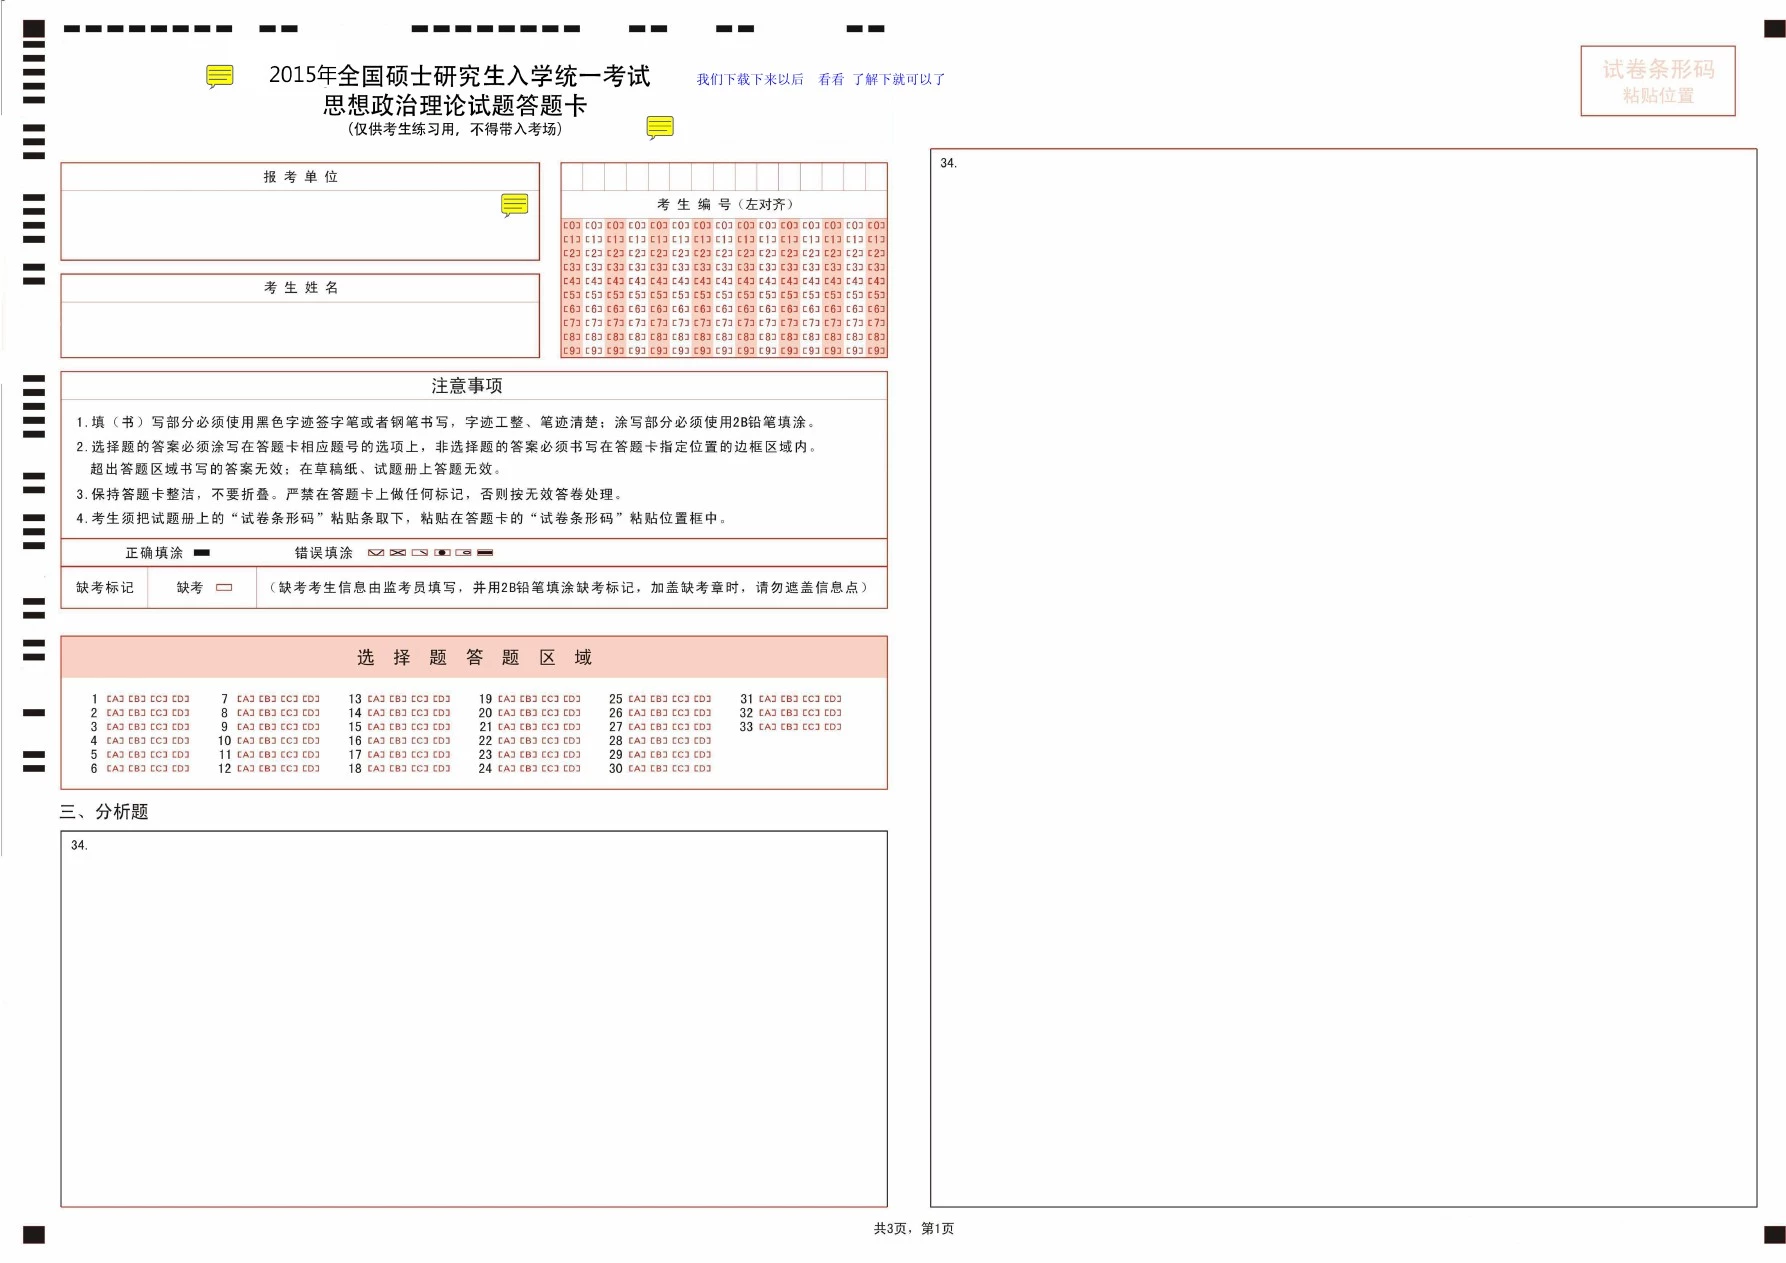Open the yellow comment note beside the 2015年 exam title
This screenshot has width=1786, height=1263.
coord(220,76)
